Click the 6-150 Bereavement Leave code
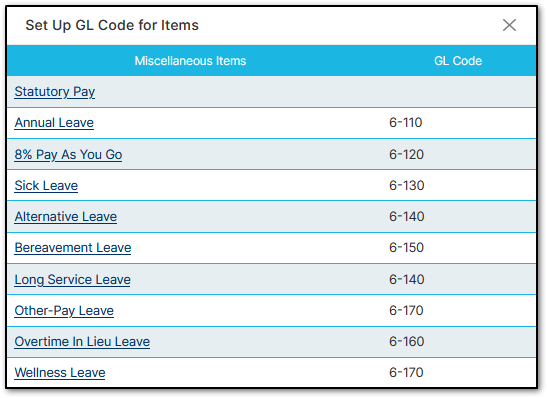Viewport: 547px width, 398px height. tap(406, 247)
